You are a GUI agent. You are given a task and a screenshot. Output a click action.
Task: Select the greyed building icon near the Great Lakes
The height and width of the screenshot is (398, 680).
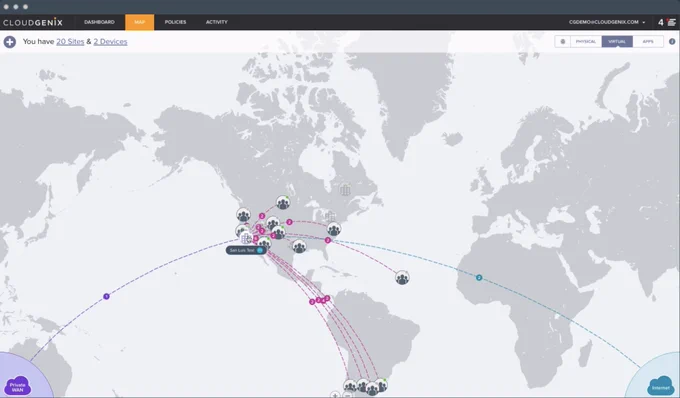pyautogui.click(x=330, y=216)
